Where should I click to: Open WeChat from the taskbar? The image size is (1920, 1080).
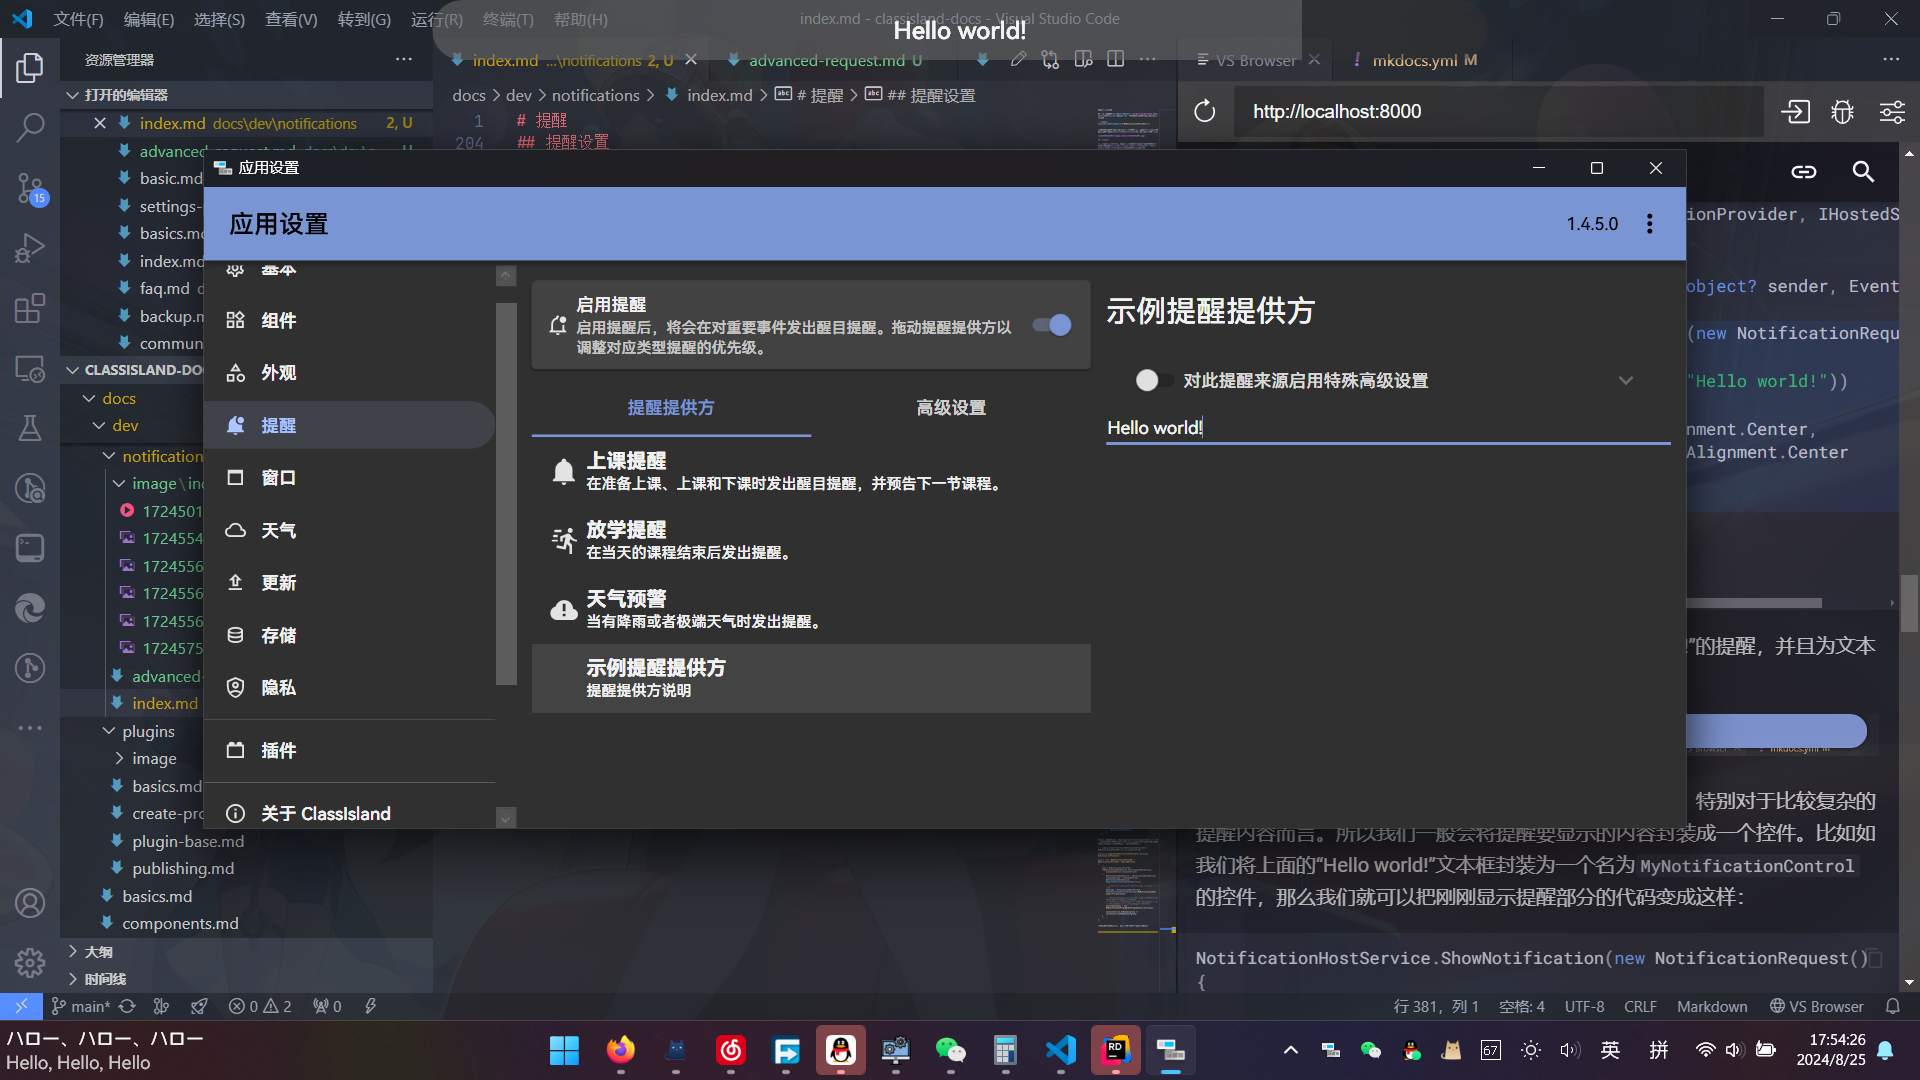coord(949,1050)
